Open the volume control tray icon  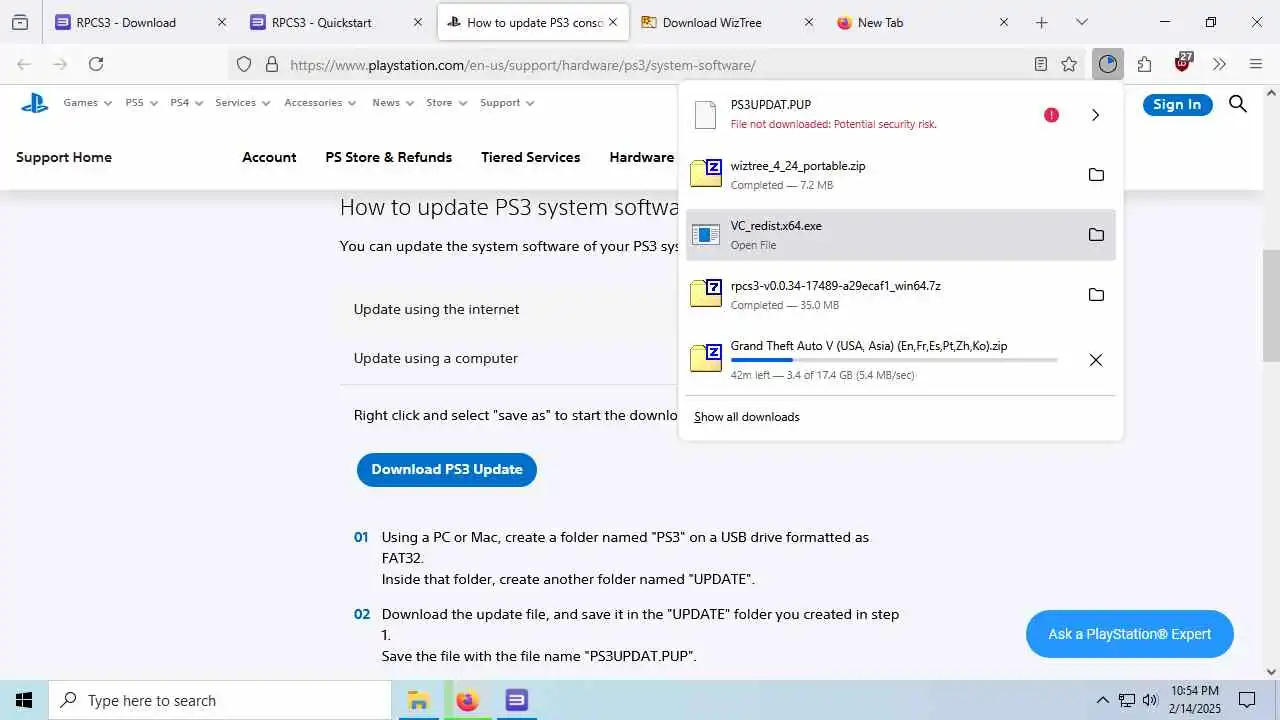pyautogui.click(x=1149, y=700)
